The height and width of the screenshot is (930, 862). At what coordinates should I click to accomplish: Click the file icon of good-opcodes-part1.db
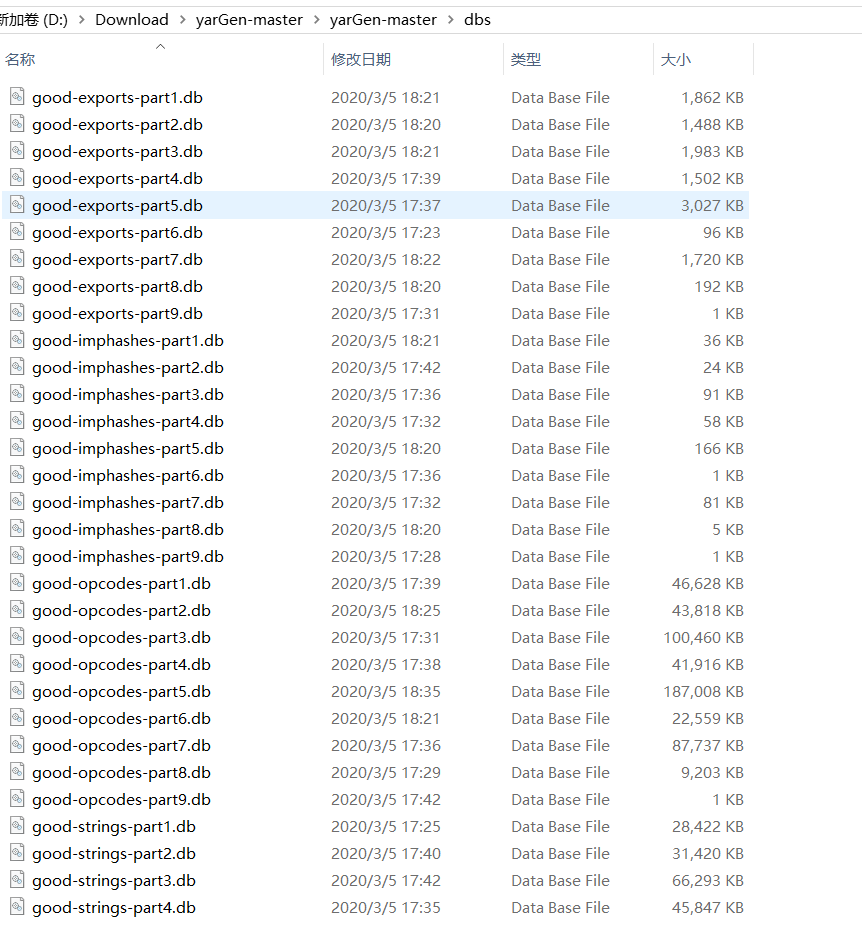[x=17, y=583]
